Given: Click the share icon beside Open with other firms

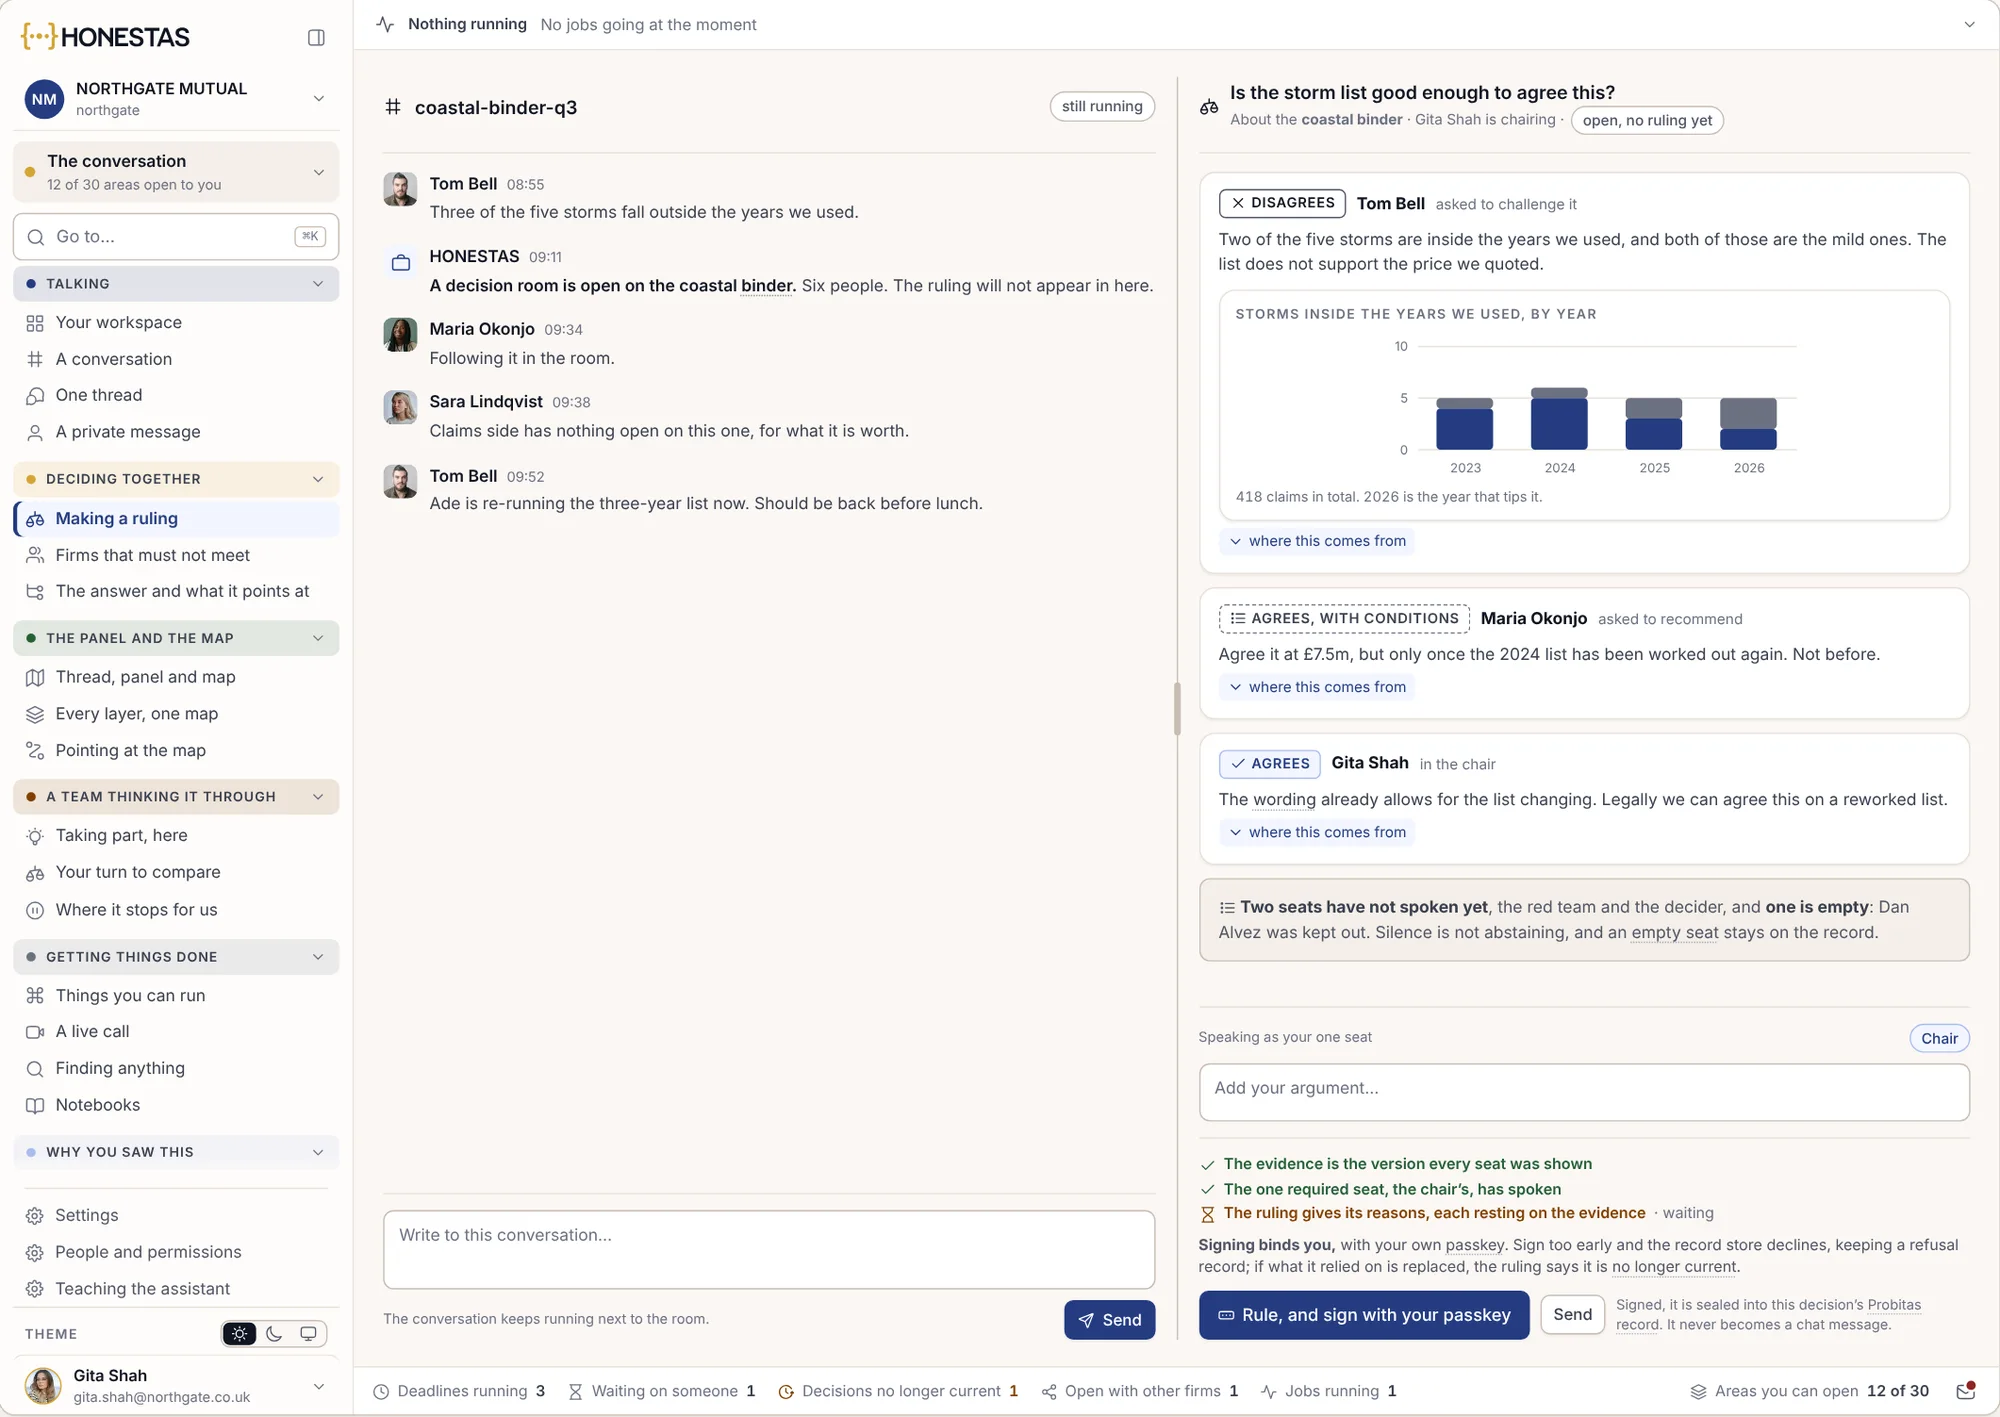Looking at the screenshot, I should tap(1049, 1392).
